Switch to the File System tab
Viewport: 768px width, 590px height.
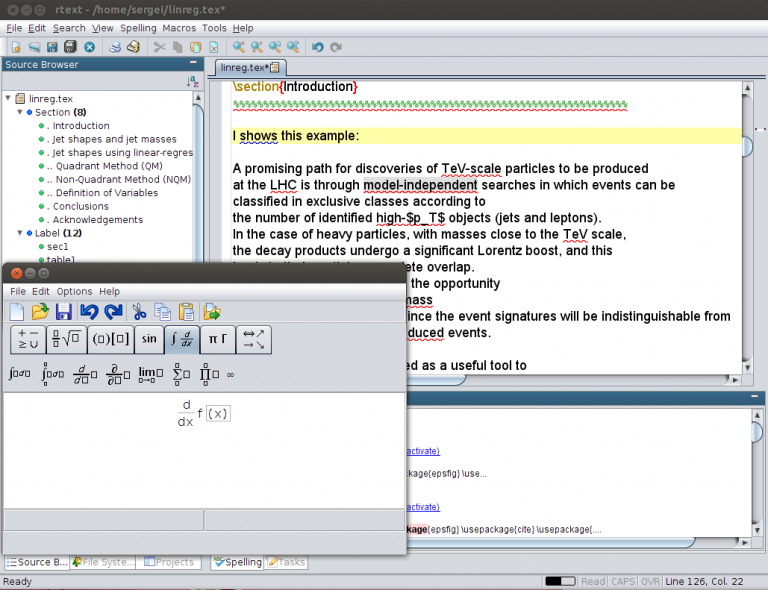click(x=103, y=562)
